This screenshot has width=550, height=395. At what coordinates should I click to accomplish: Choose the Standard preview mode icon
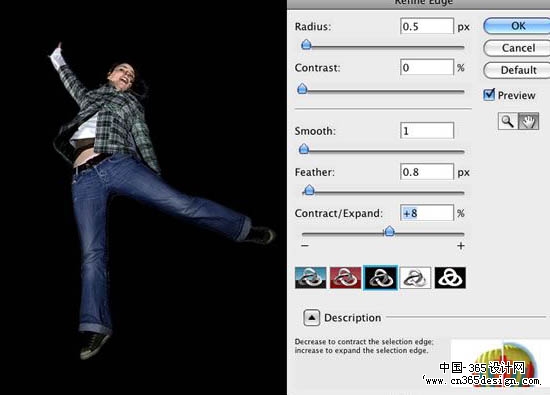point(310,277)
